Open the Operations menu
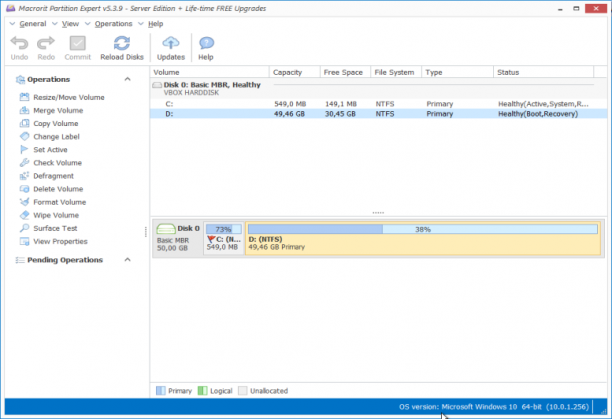 pyautogui.click(x=113, y=24)
